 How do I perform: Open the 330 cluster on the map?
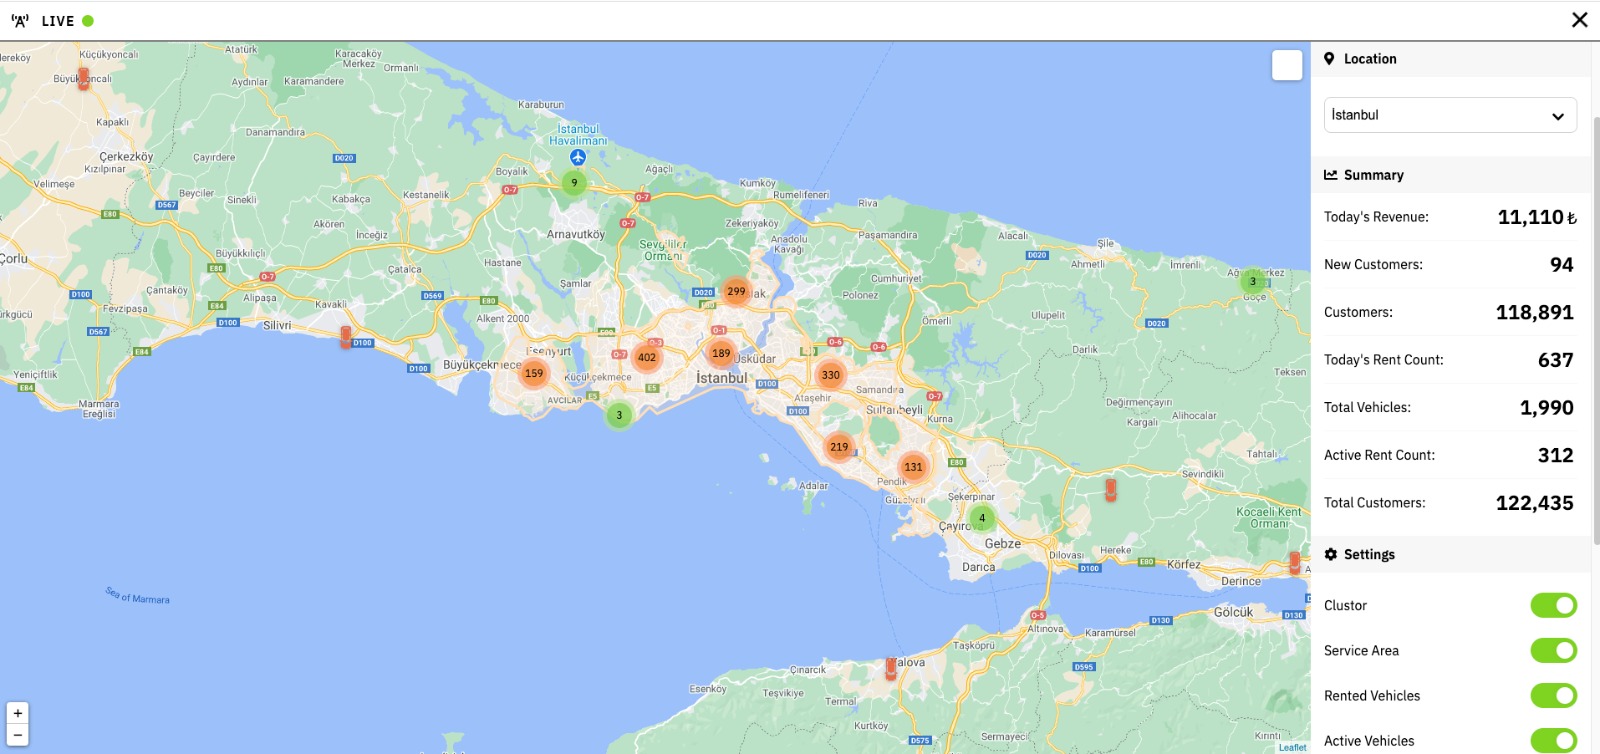click(x=830, y=375)
